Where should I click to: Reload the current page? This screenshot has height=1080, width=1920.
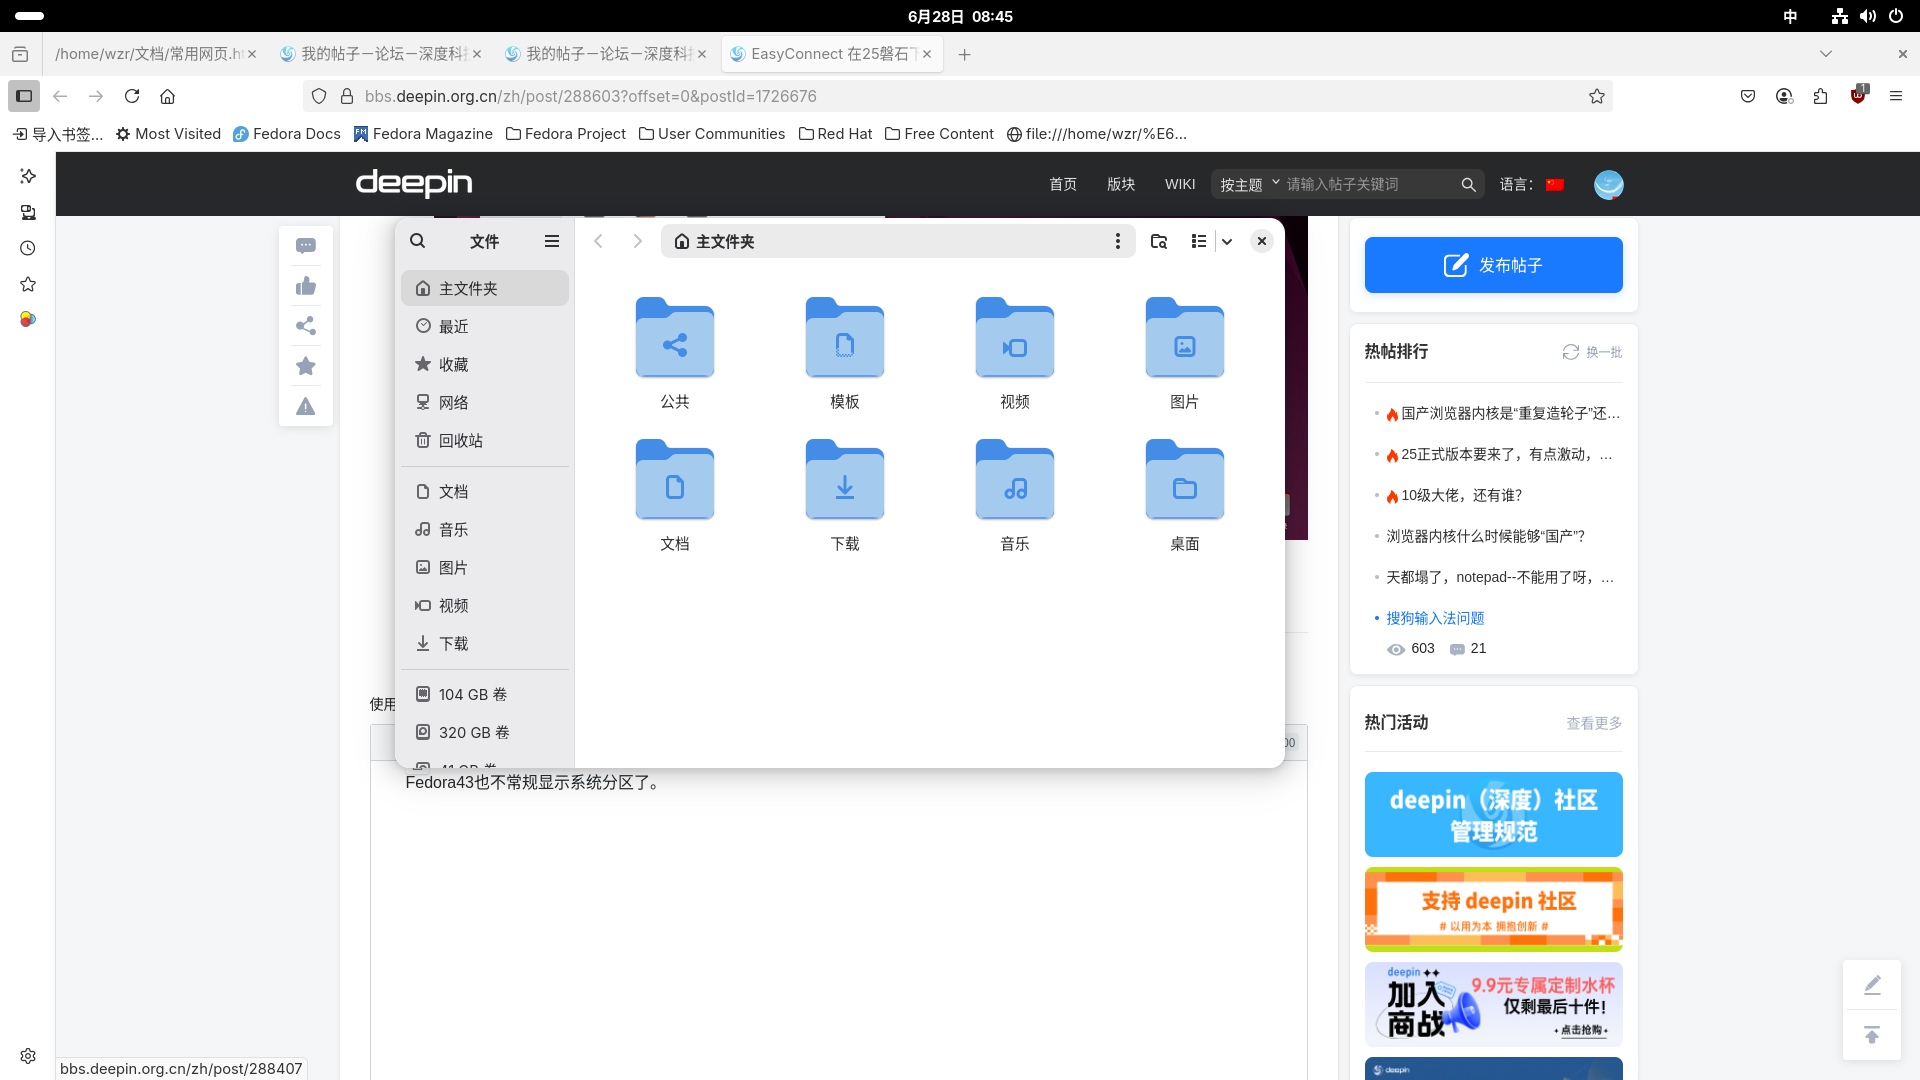click(132, 96)
